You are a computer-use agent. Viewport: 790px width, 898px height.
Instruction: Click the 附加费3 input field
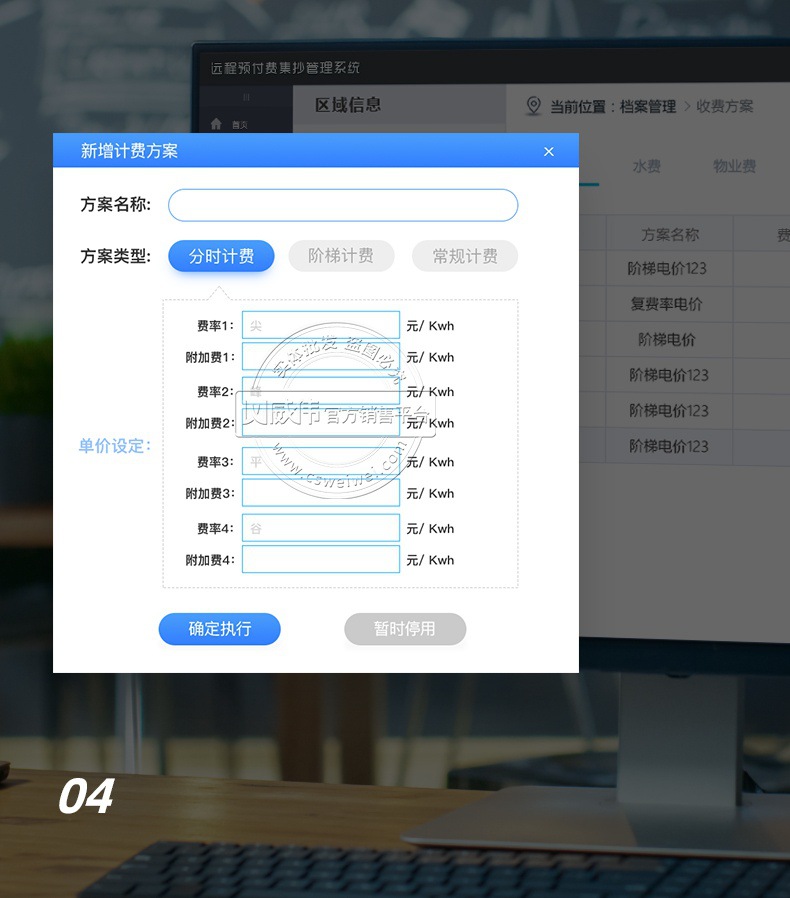[x=321, y=493]
